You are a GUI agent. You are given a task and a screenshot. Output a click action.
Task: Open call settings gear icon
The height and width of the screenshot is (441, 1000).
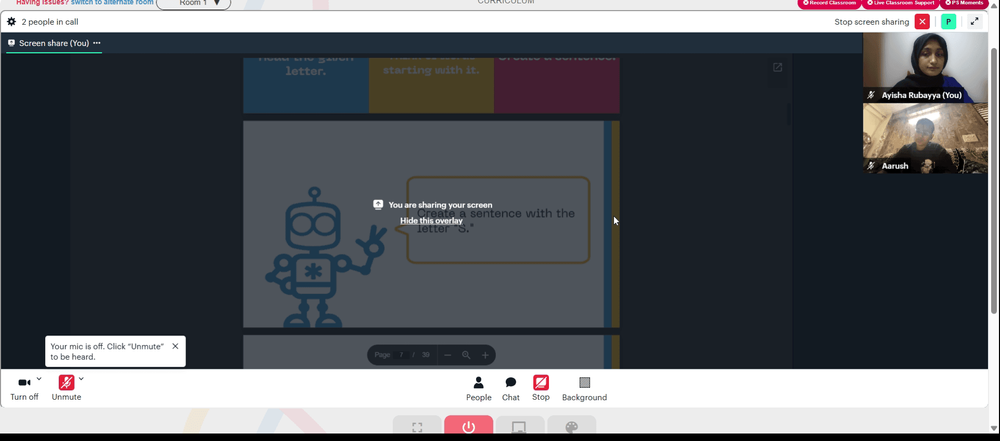pos(11,22)
